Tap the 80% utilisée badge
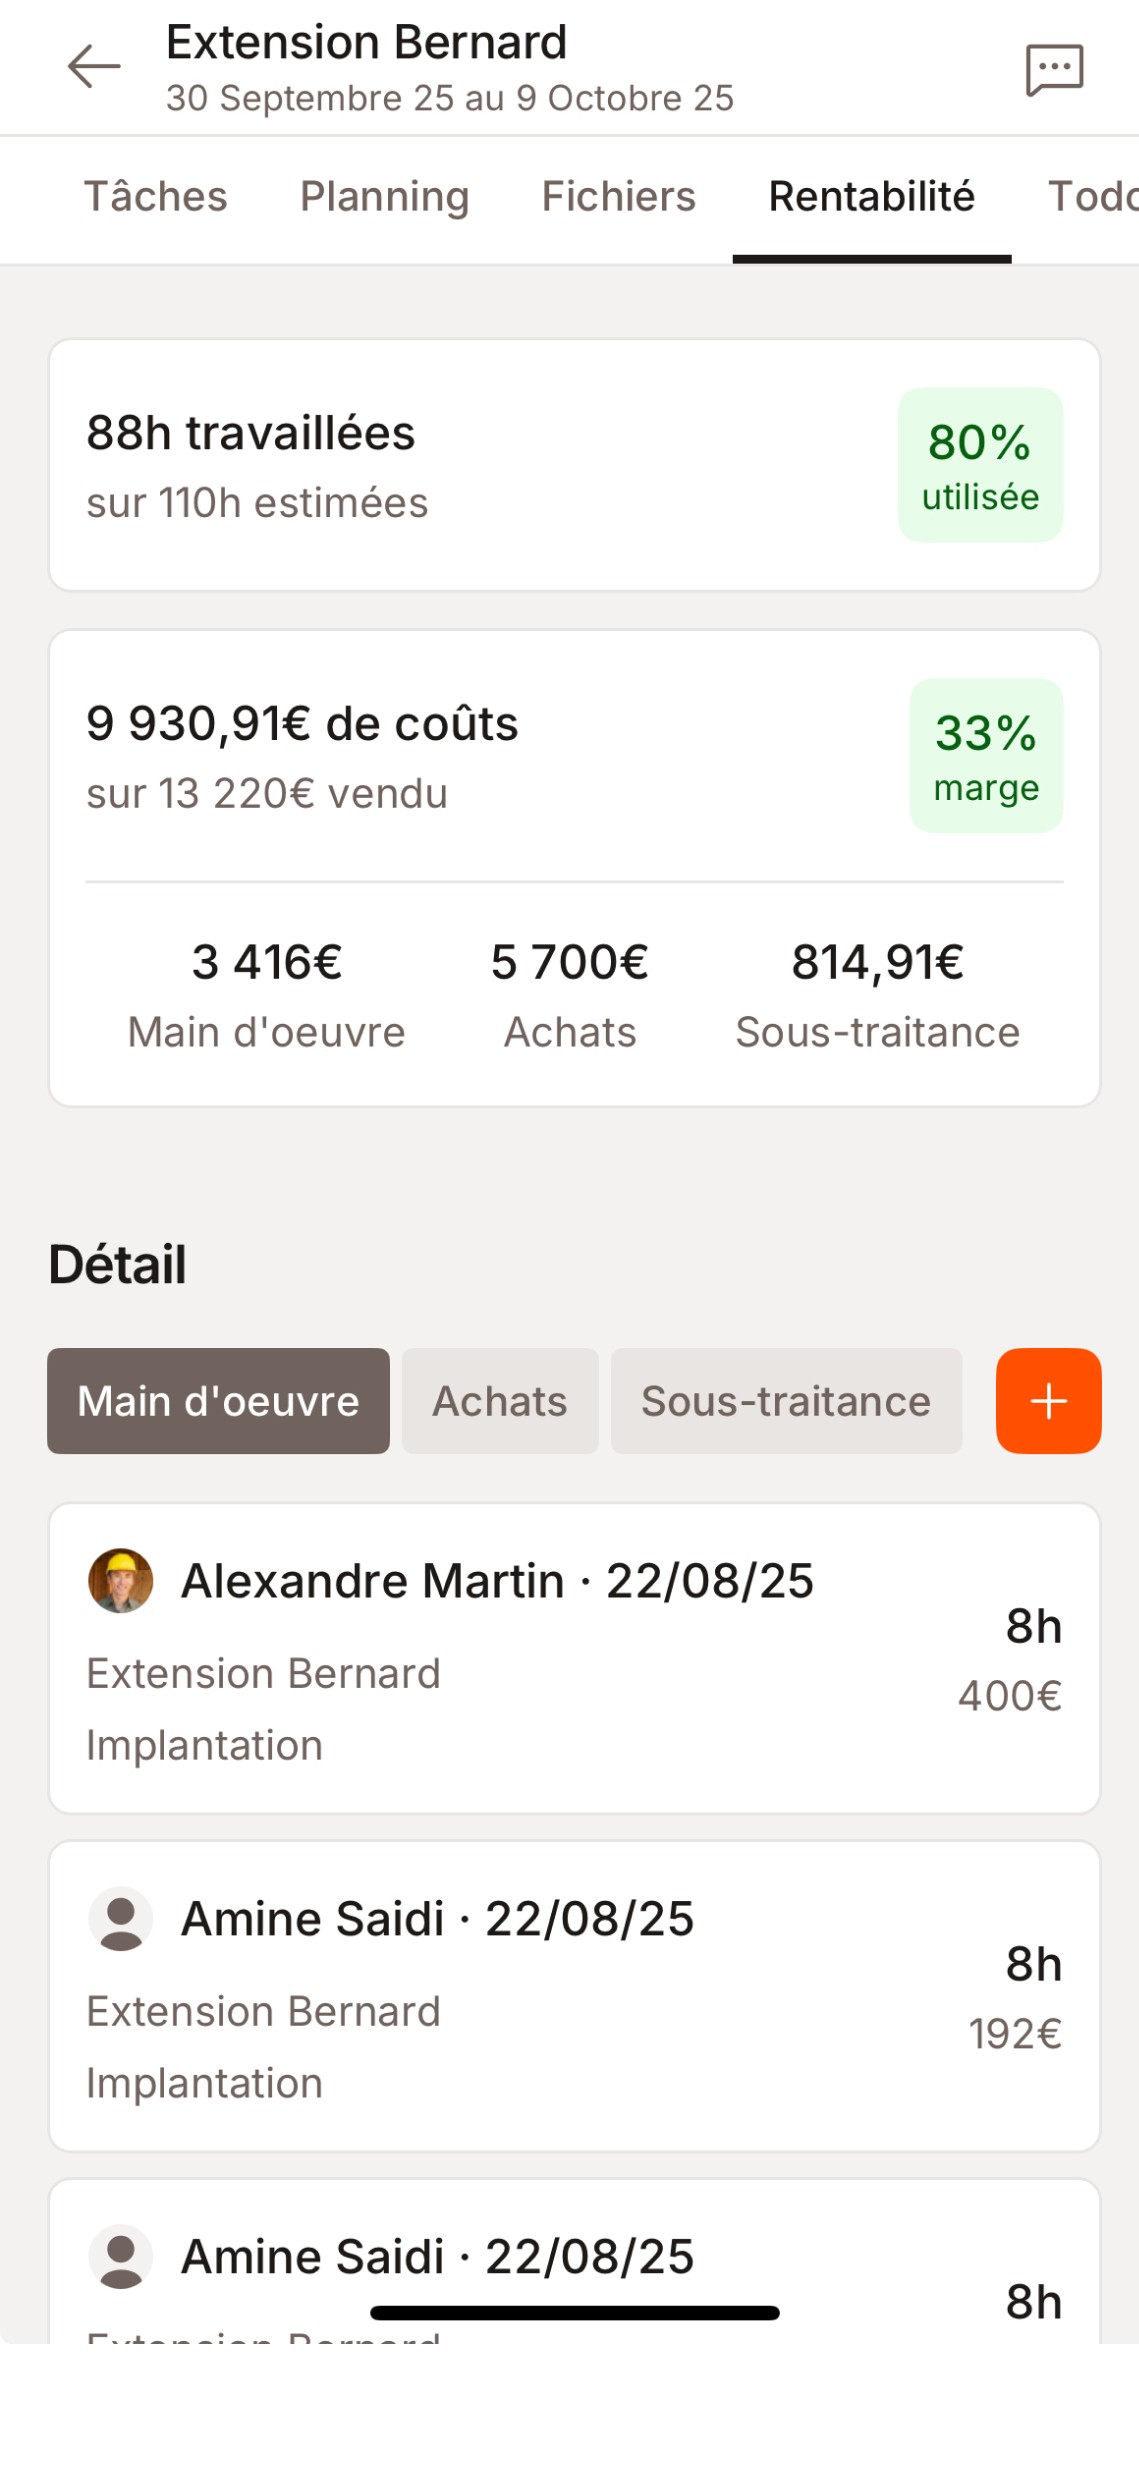This screenshot has height=2465, width=1139. point(980,465)
